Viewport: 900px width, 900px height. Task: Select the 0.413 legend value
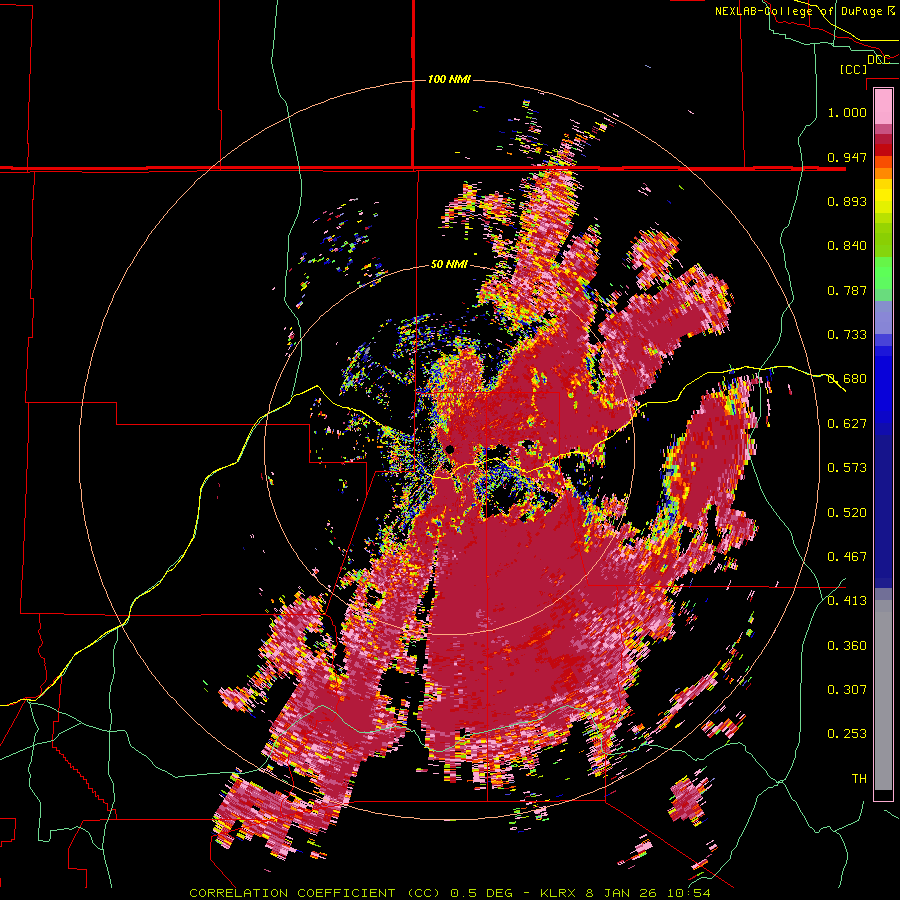(x=847, y=601)
